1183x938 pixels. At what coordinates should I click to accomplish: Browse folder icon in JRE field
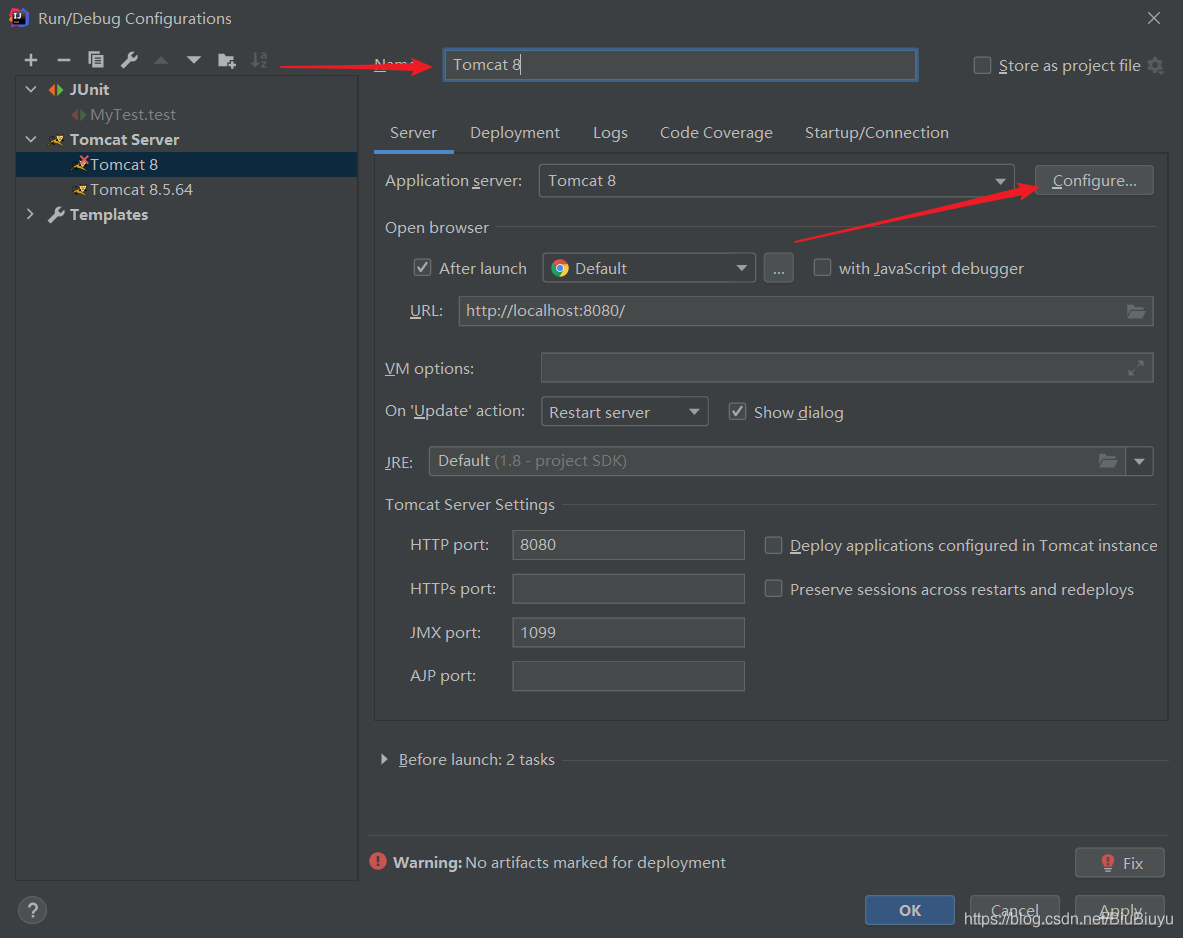1108,461
